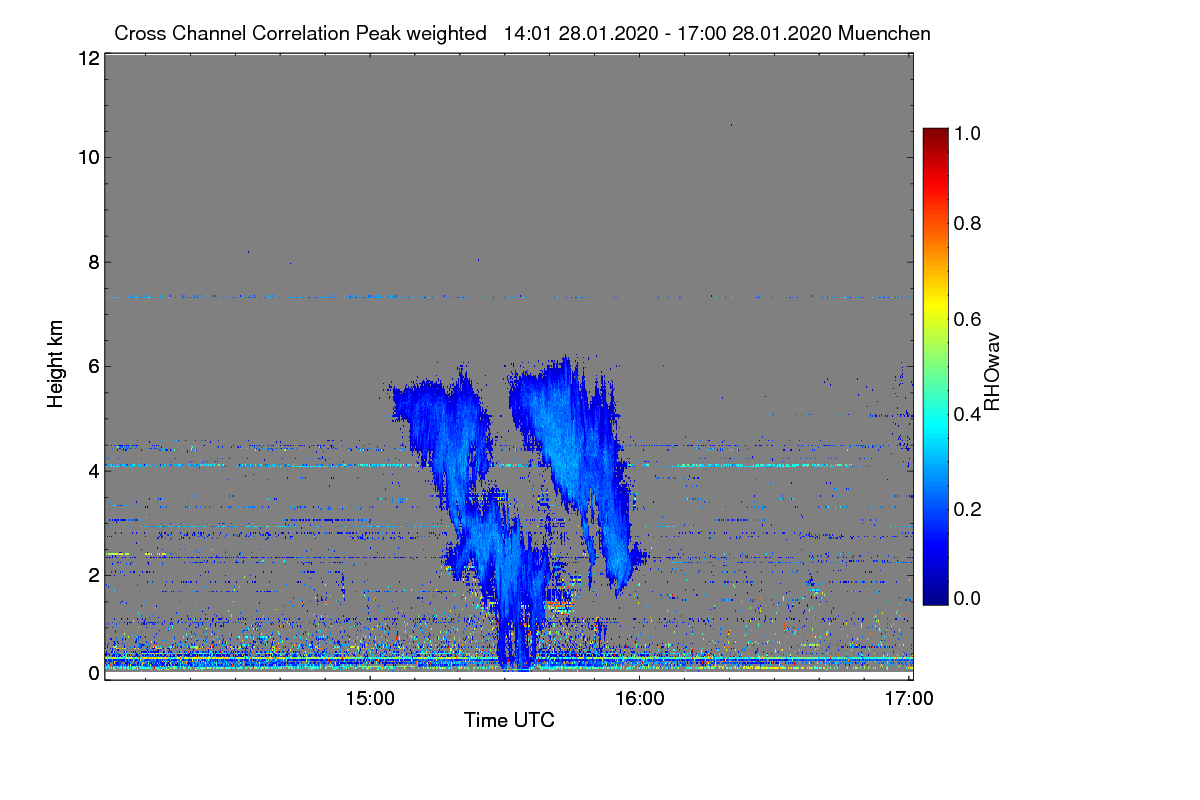Click the height tick label '2'
This screenshot has height=800, width=1200.
(93, 574)
